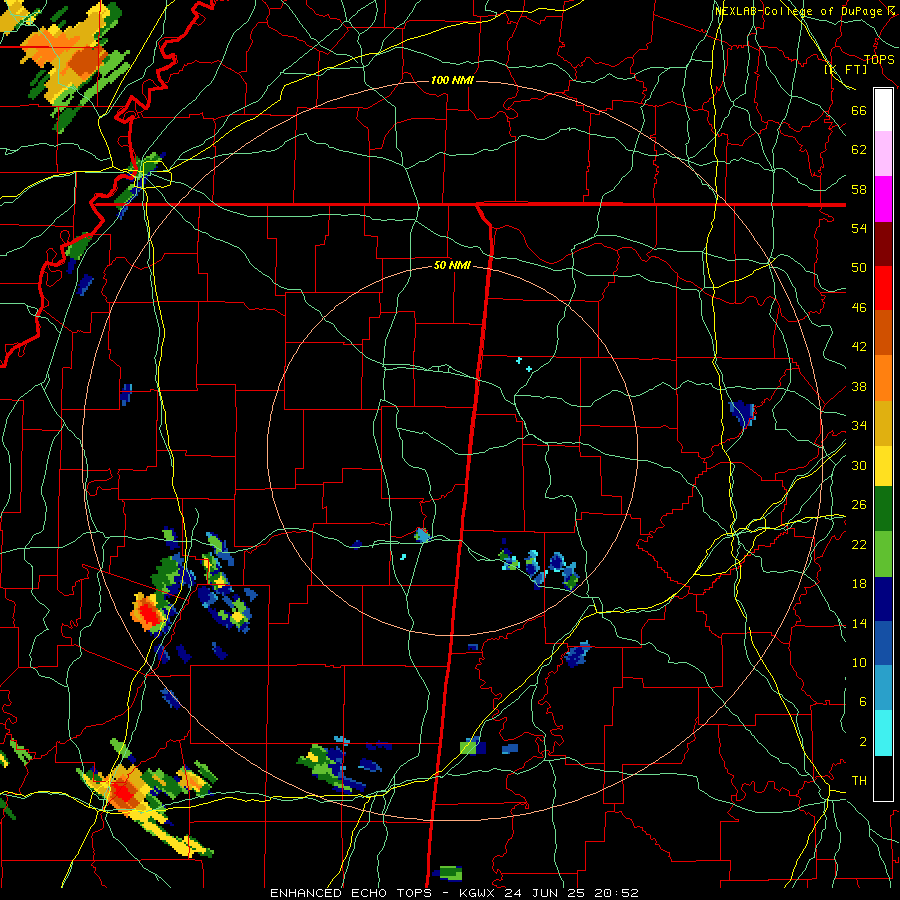Click the '100 NMI' range ring label
Image resolution: width=900 pixels, height=900 pixels.
tap(452, 80)
